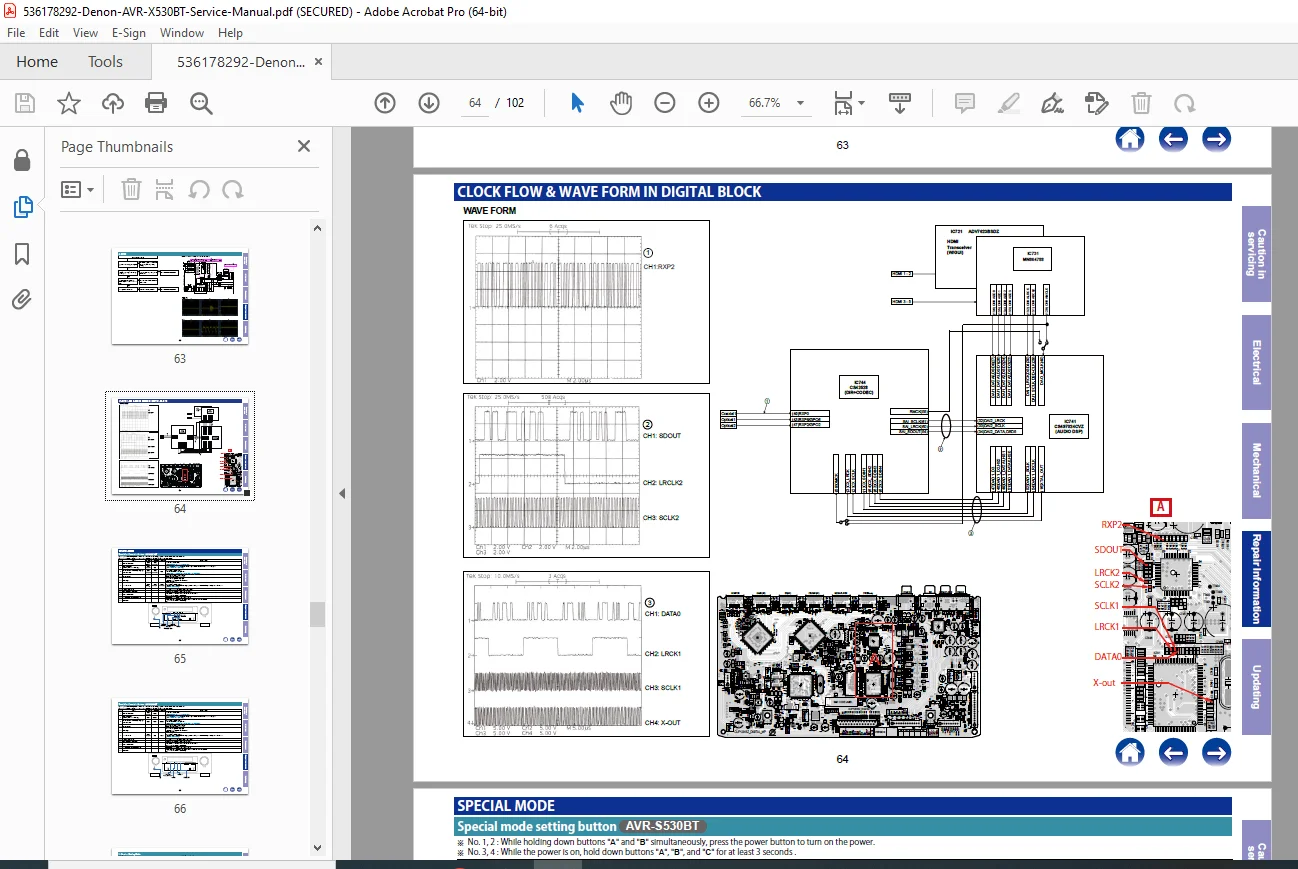Click the Save file icon
This screenshot has width=1298, height=869.
click(x=25, y=103)
